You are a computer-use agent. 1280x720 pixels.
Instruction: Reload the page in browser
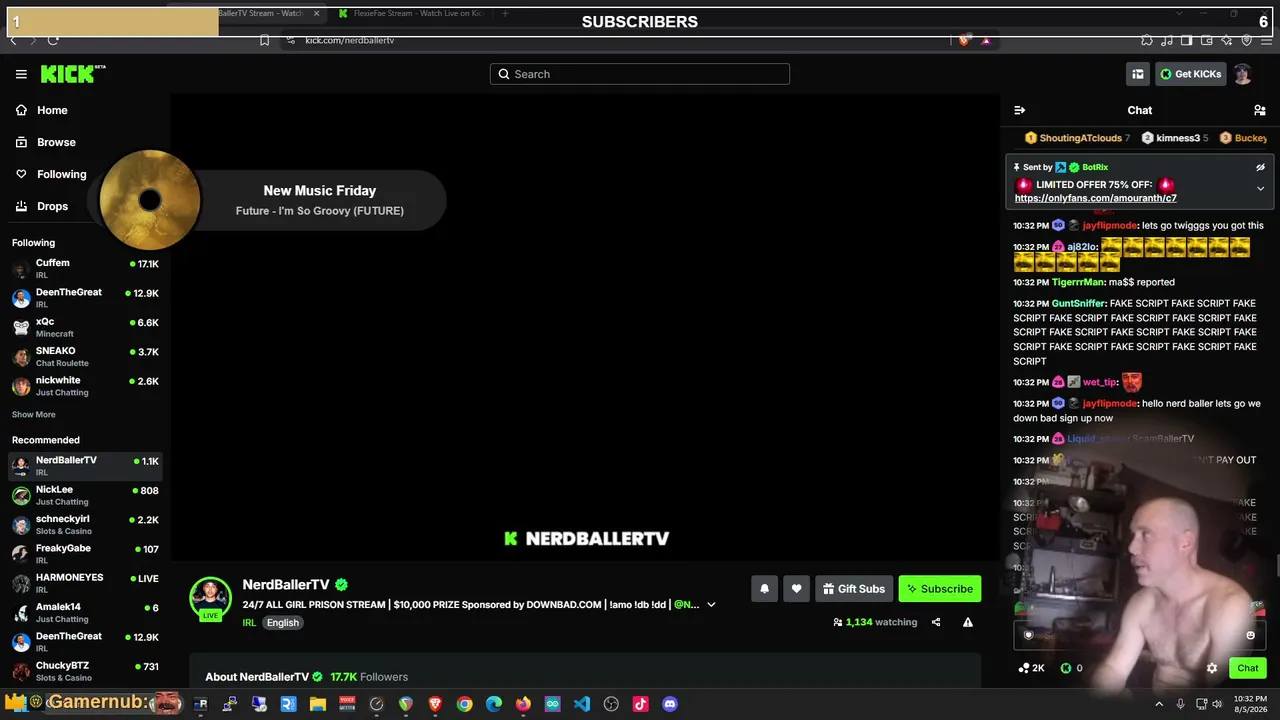(x=53, y=40)
